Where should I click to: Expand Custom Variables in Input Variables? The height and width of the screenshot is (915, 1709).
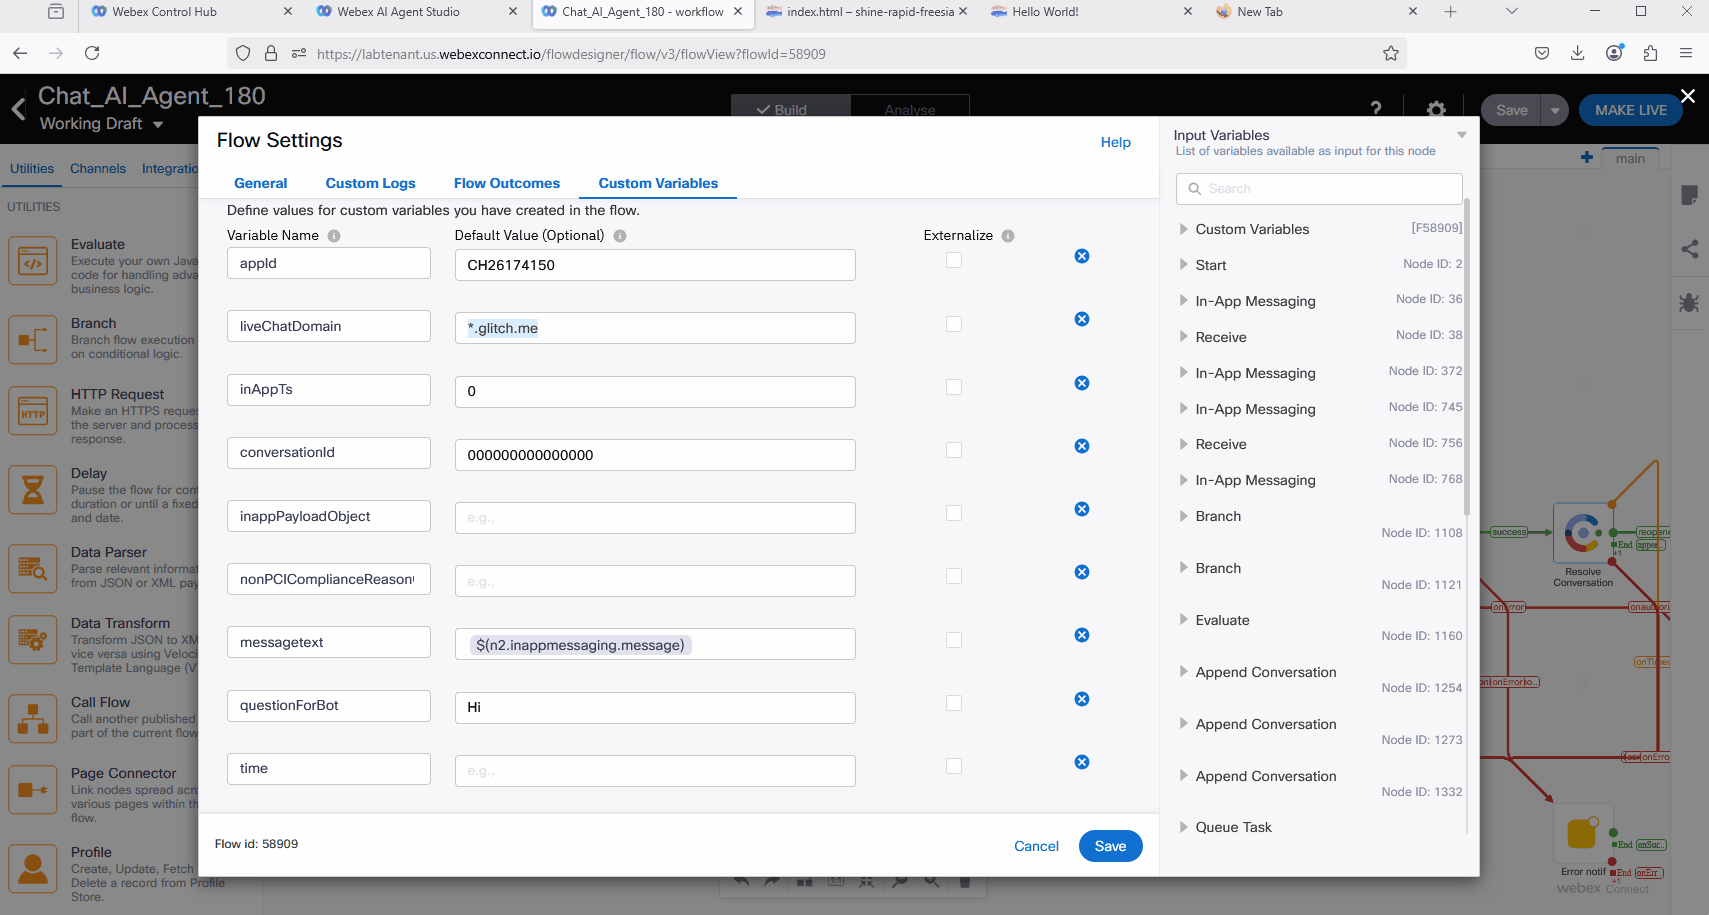click(x=1184, y=229)
